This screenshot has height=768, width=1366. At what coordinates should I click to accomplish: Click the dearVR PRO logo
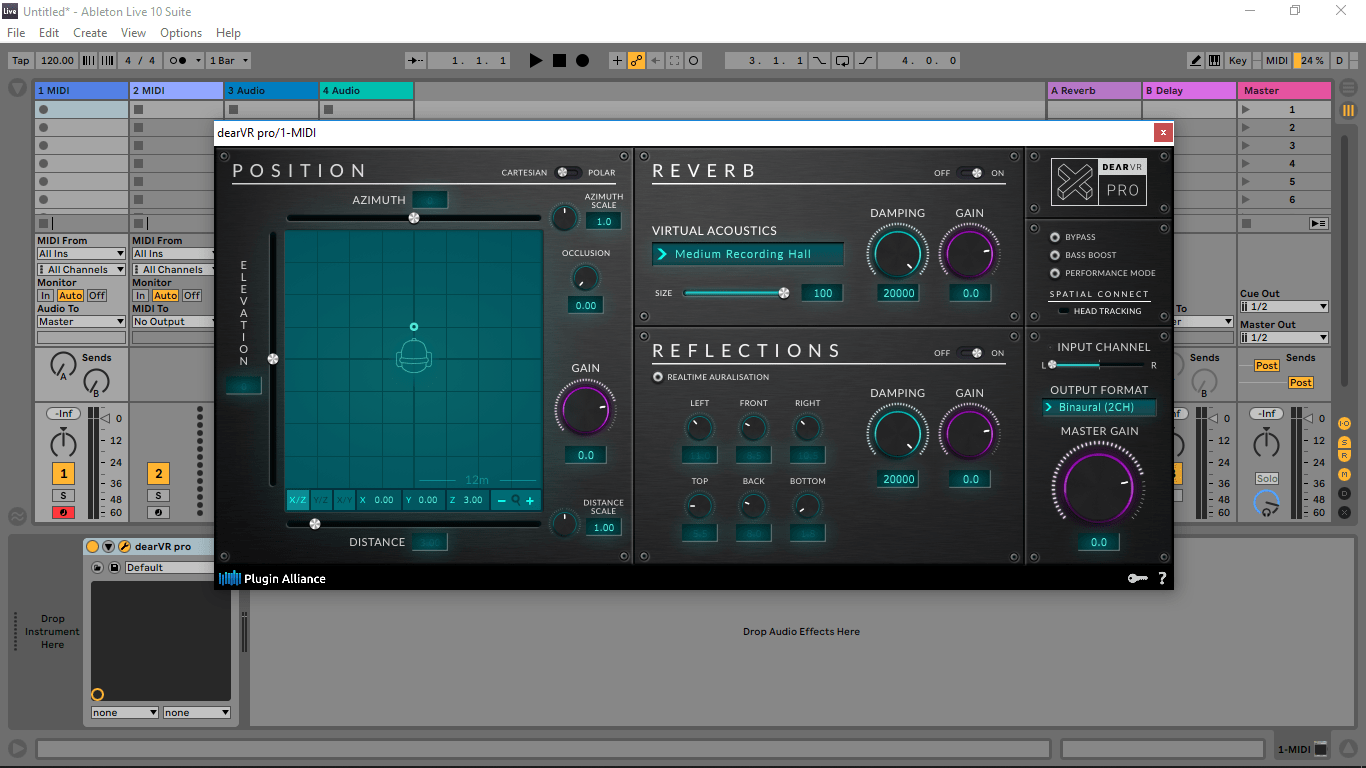[1099, 182]
